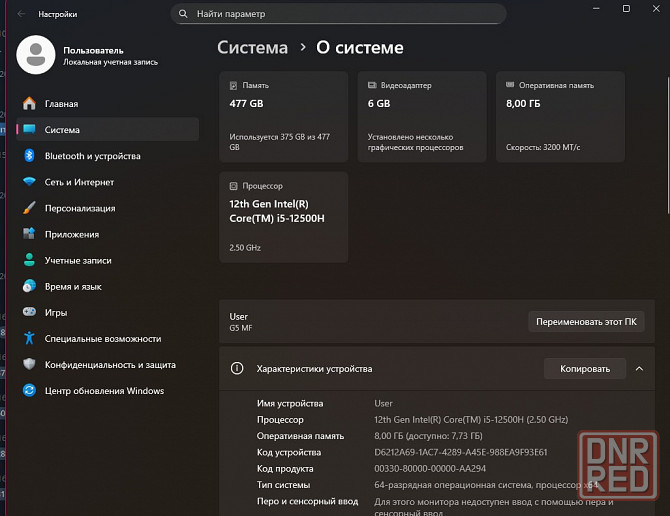The image size is (670, 516).
Task: Select Система in the sidebar
Action: tap(107, 129)
